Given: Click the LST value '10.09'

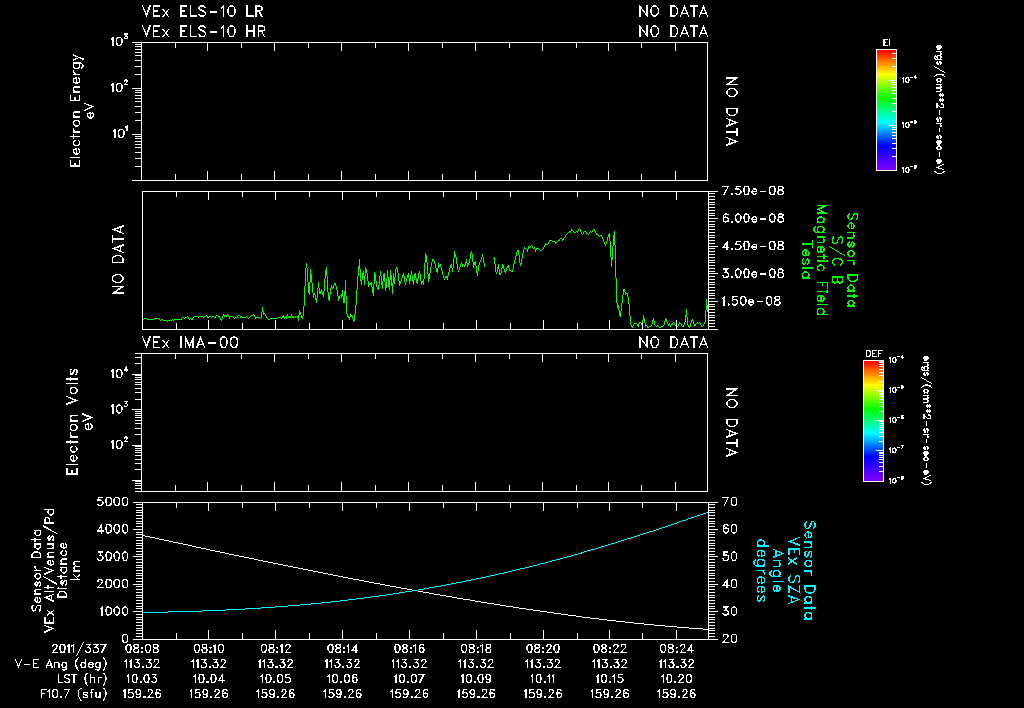Looking at the screenshot, I should point(476,679).
